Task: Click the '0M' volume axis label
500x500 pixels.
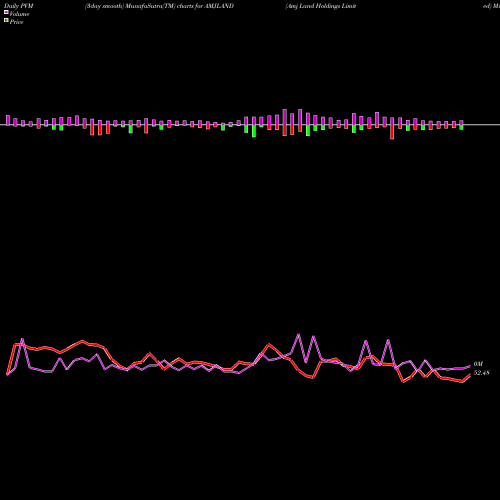Action: 478,364
